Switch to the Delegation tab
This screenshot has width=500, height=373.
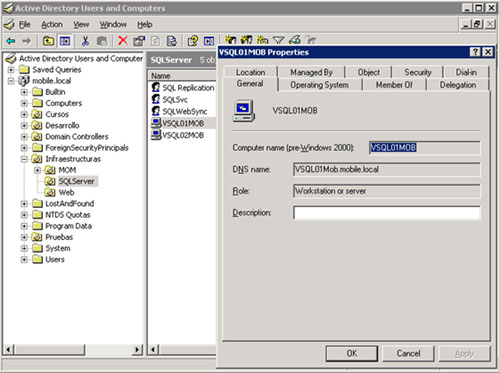pyautogui.click(x=458, y=85)
